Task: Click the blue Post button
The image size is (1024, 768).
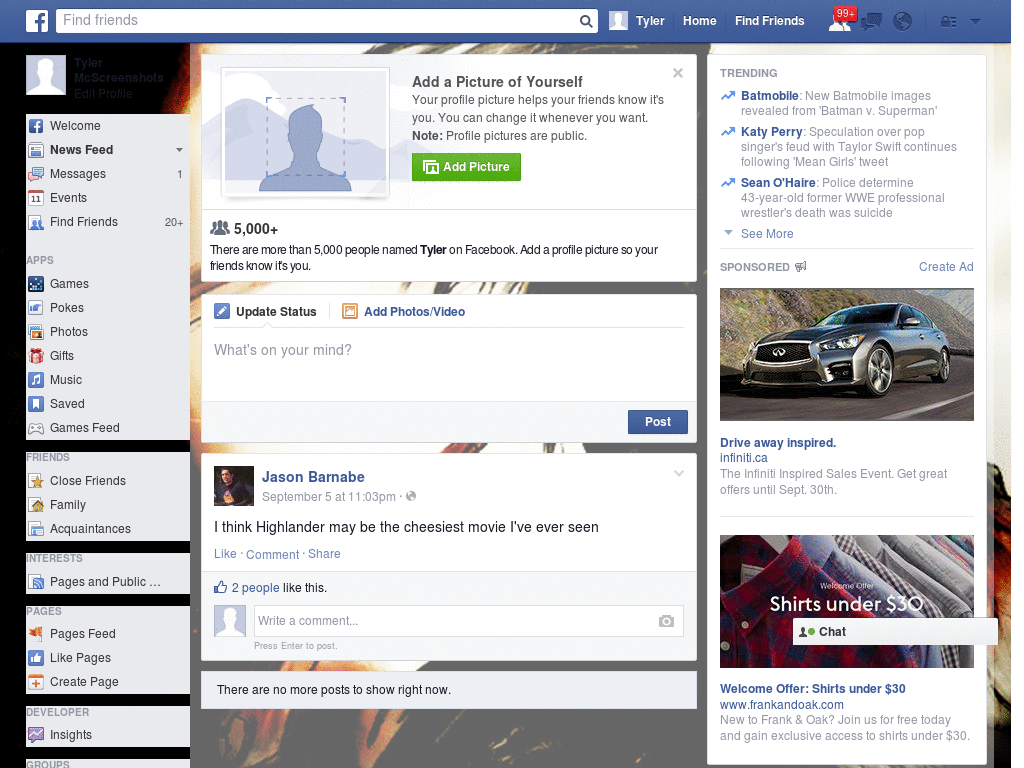Action: (x=658, y=422)
